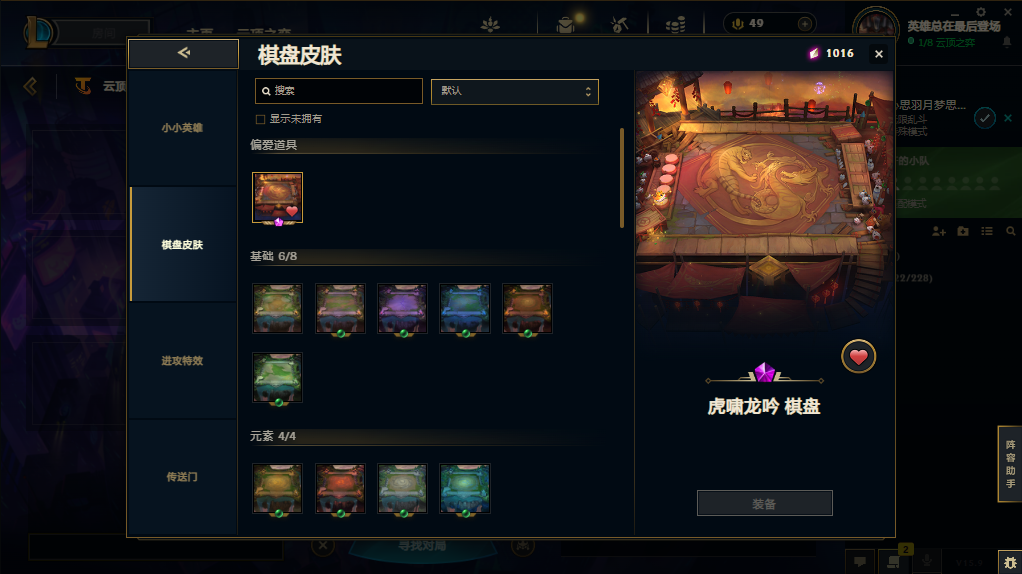The height and width of the screenshot is (574, 1022).
Task: Switch to the 小小英雄 tab
Action: click(x=182, y=128)
